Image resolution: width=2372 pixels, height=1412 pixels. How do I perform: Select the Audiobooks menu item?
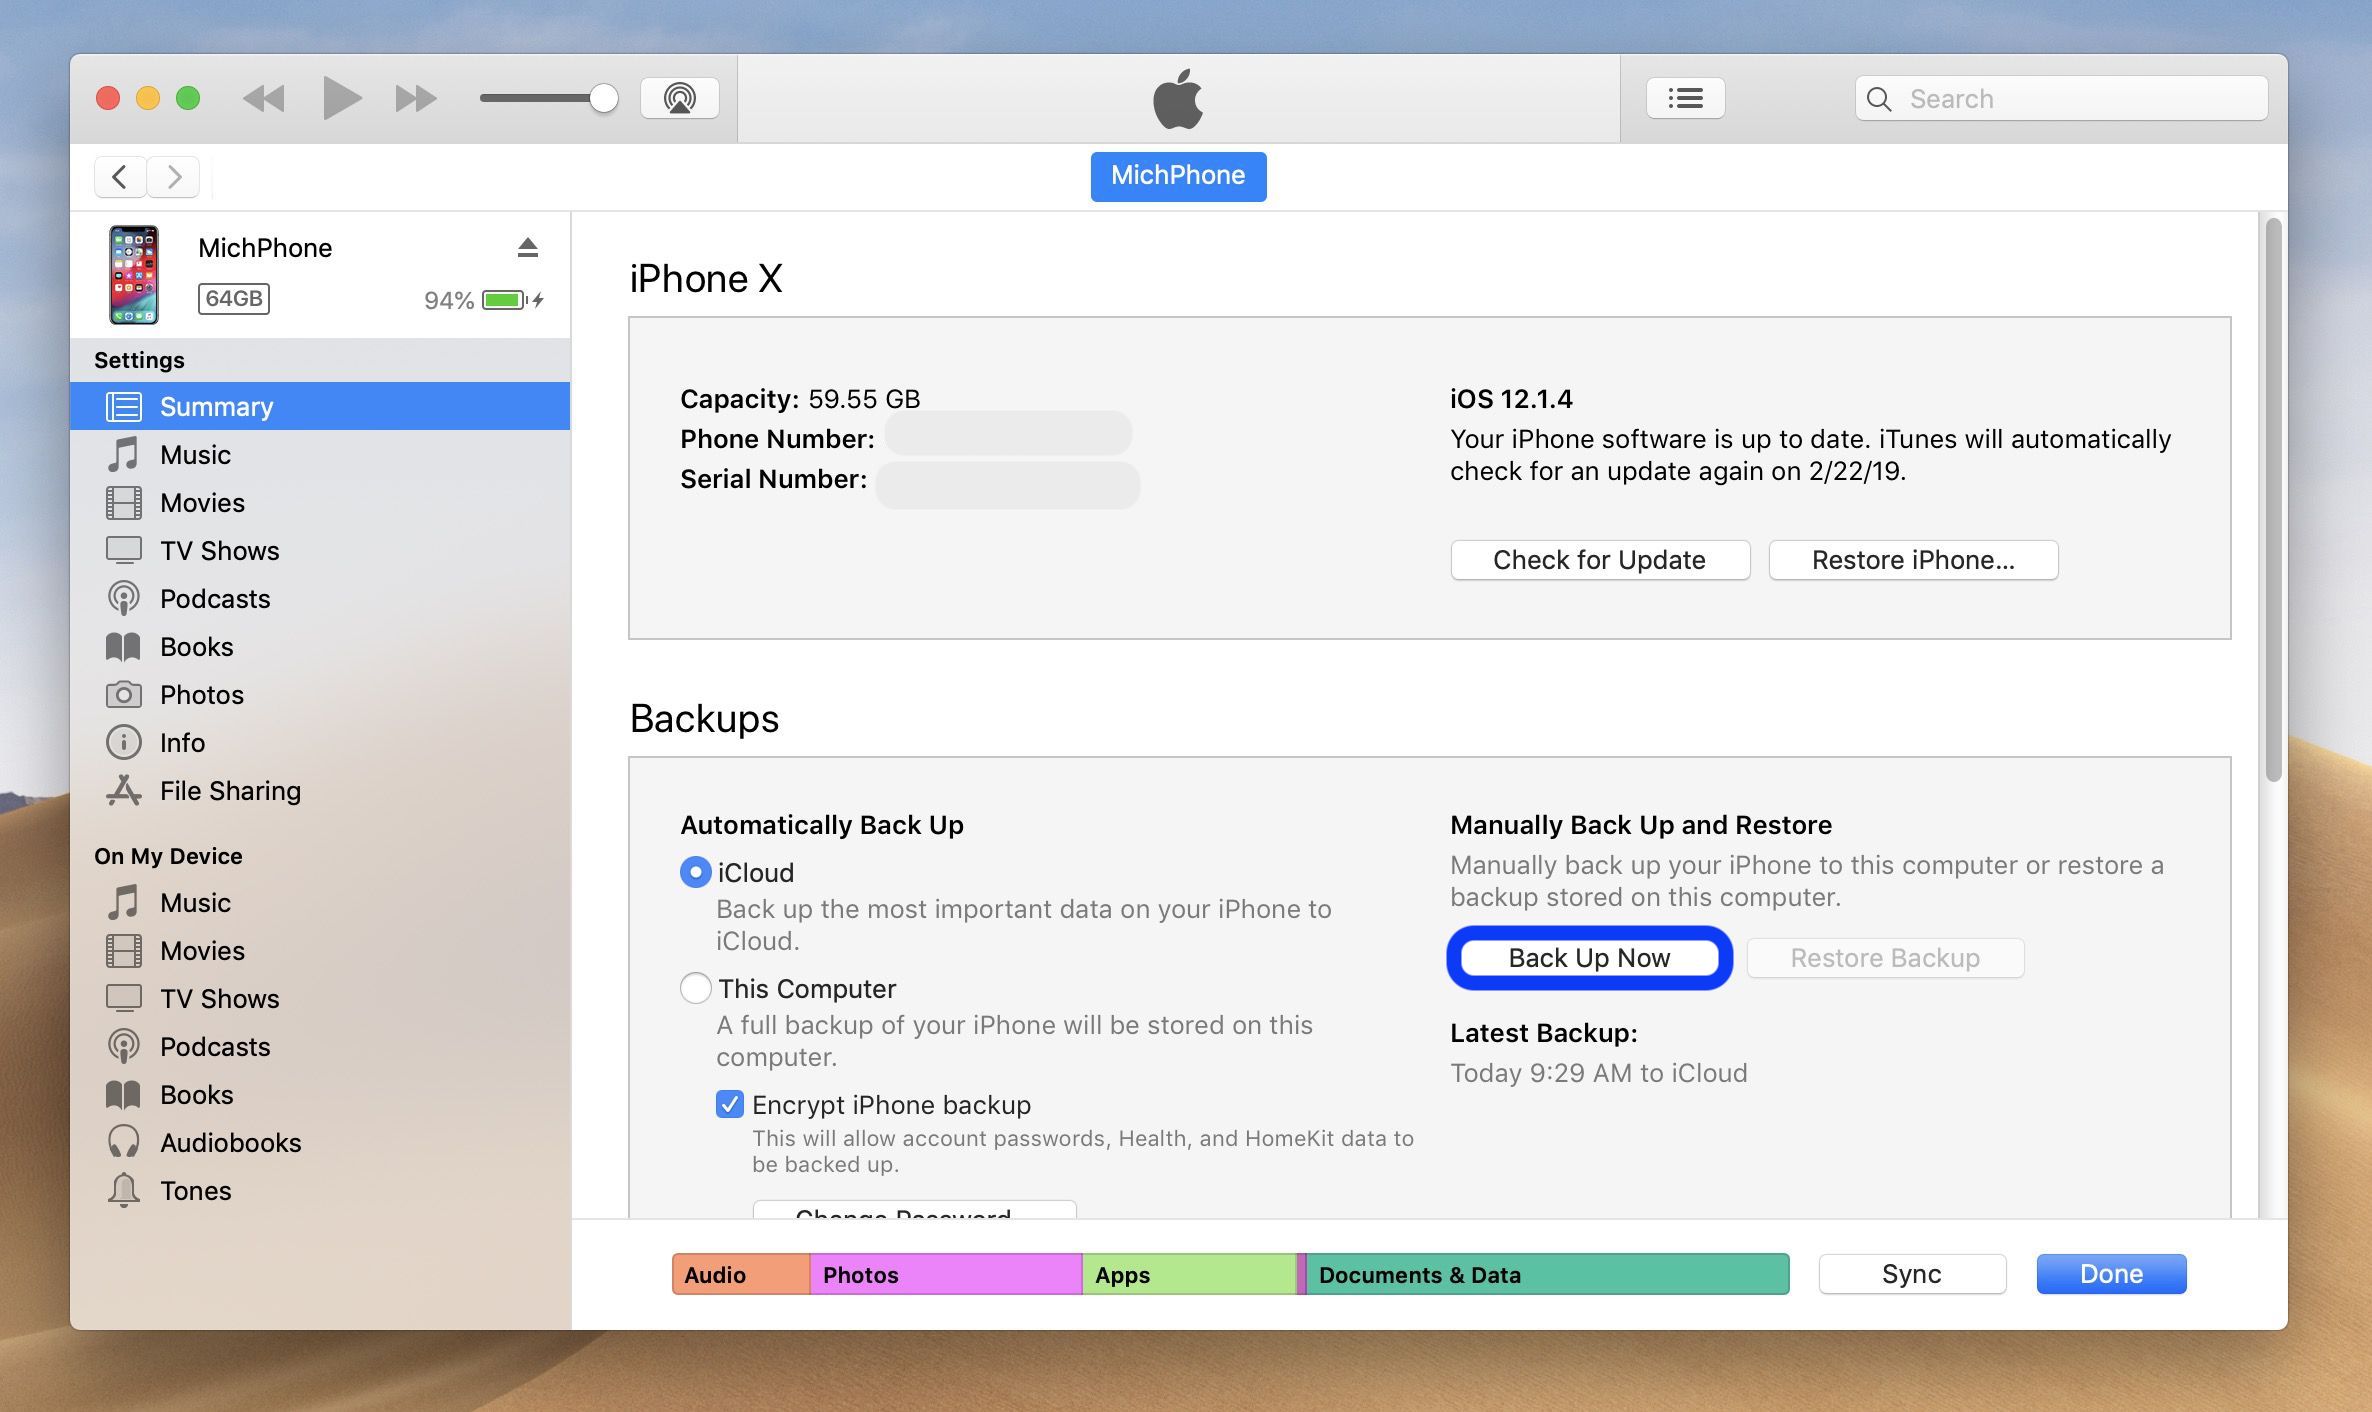pos(230,1140)
